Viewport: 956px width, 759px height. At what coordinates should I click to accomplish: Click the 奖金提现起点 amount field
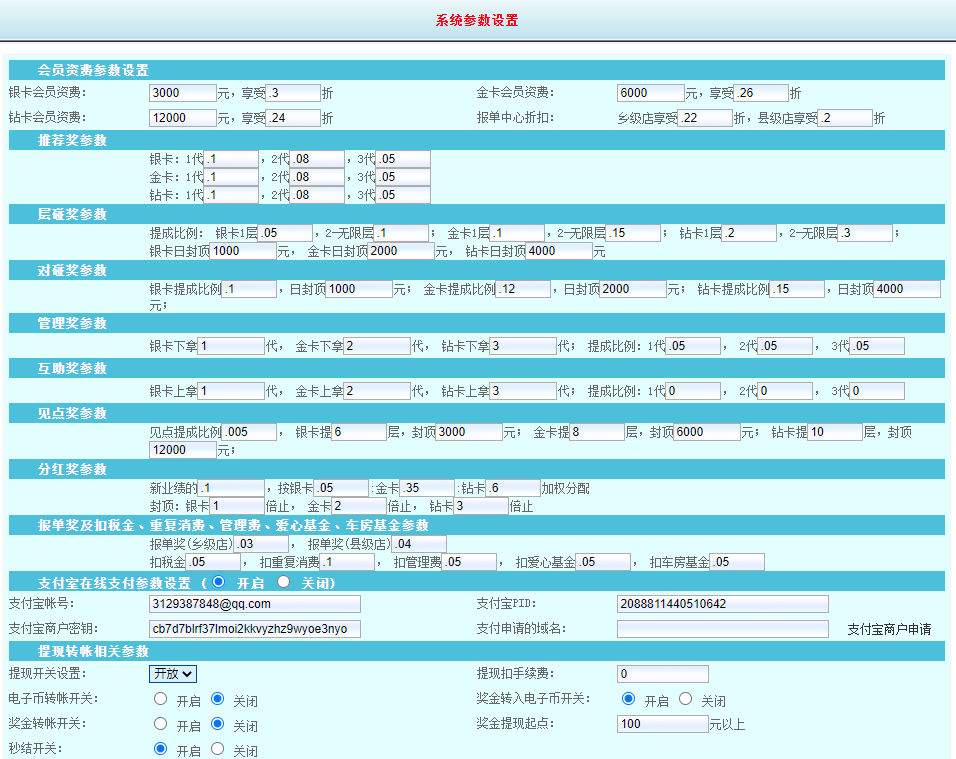tap(662, 724)
